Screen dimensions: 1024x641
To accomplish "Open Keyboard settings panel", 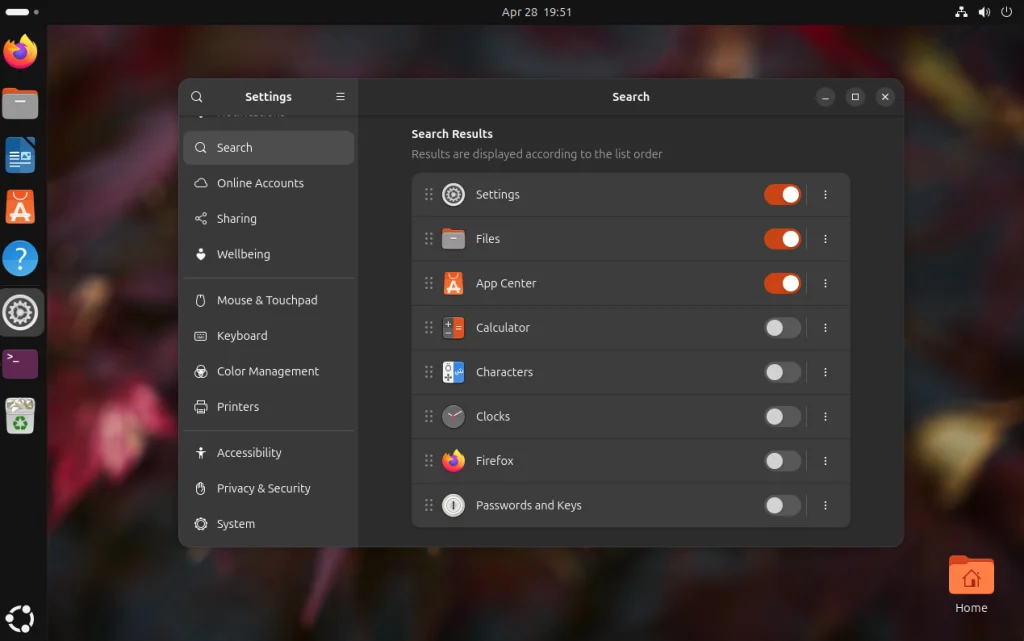I will click(x=268, y=336).
